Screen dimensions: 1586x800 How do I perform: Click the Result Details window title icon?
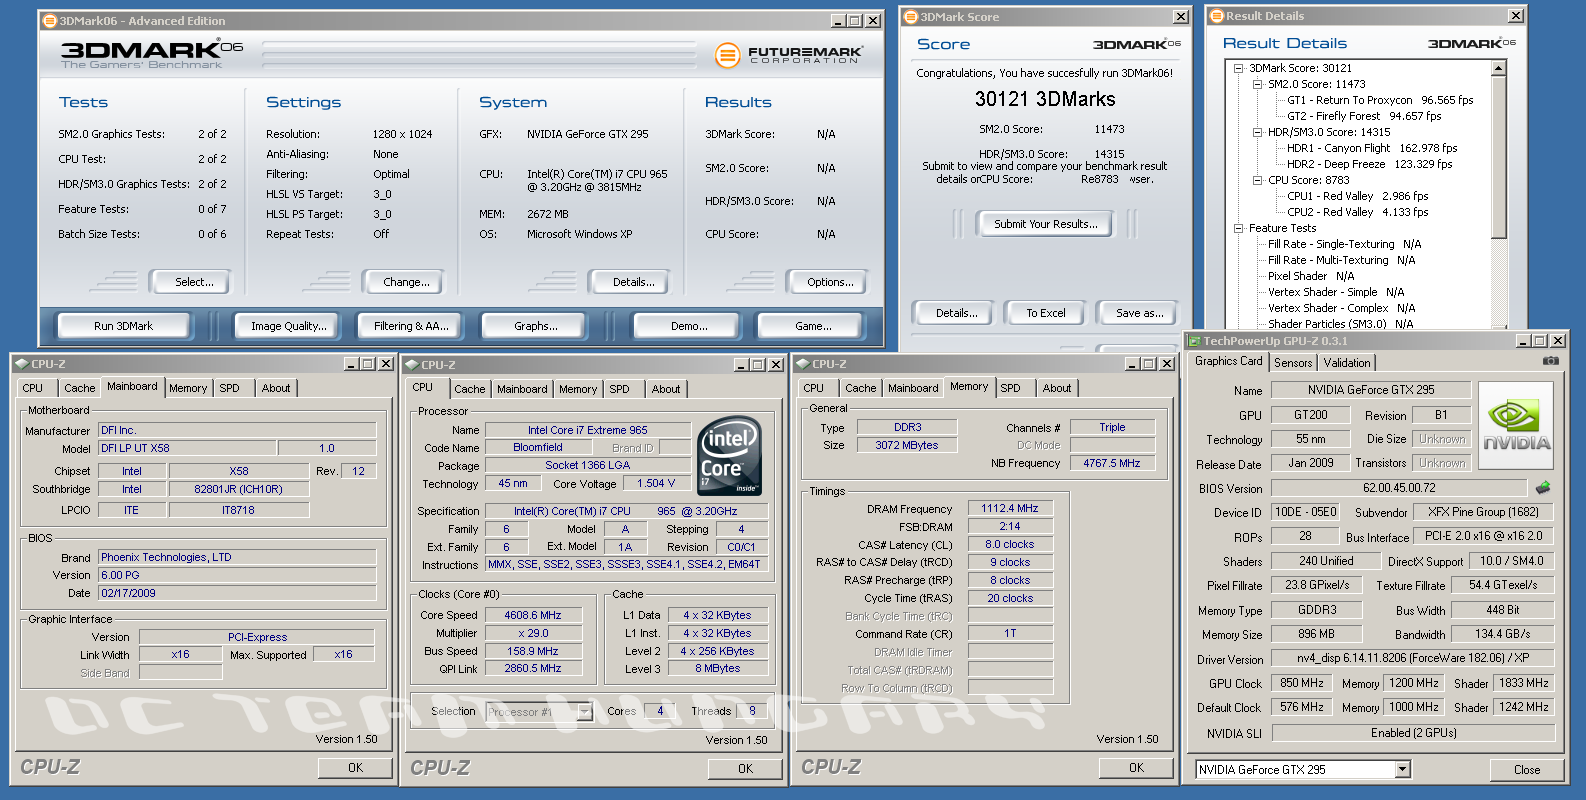[1217, 15]
